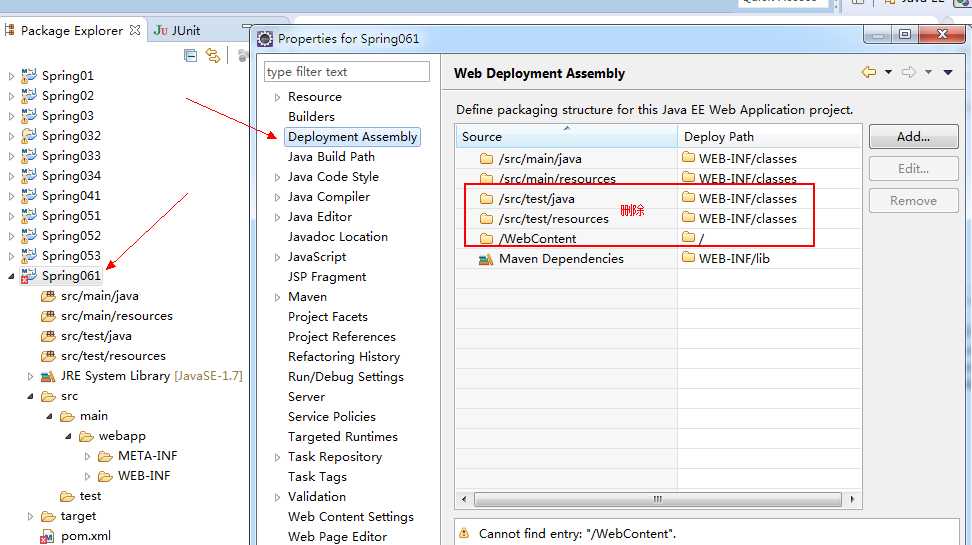This screenshot has width=972, height=545.
Task: Click the META-INF folder icon
Action: tap(105, 456)
